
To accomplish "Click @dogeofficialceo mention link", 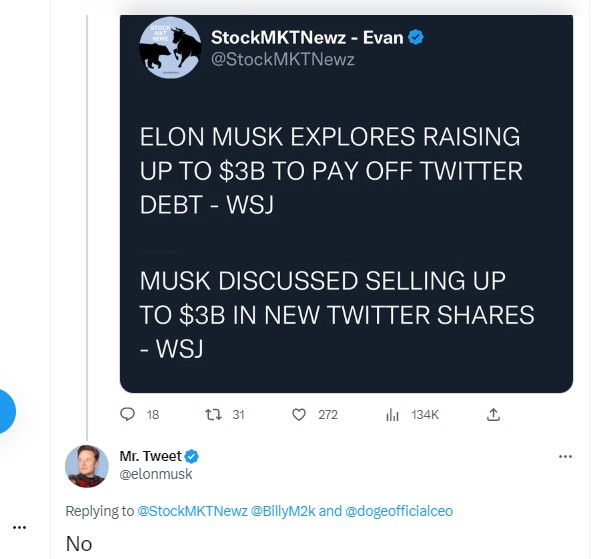I will pos(400,511).
